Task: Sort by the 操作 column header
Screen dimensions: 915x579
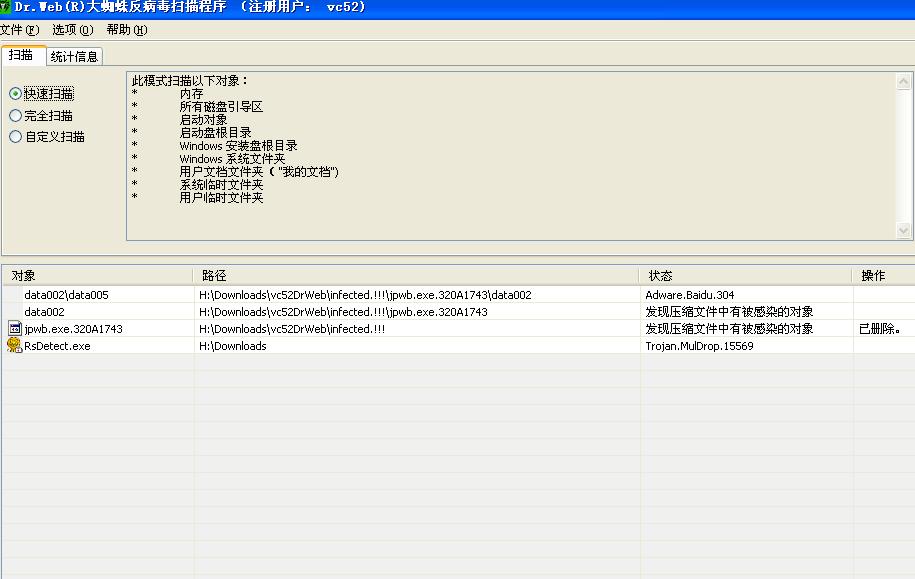Action: pyautogui.click(x=883, y=275)
